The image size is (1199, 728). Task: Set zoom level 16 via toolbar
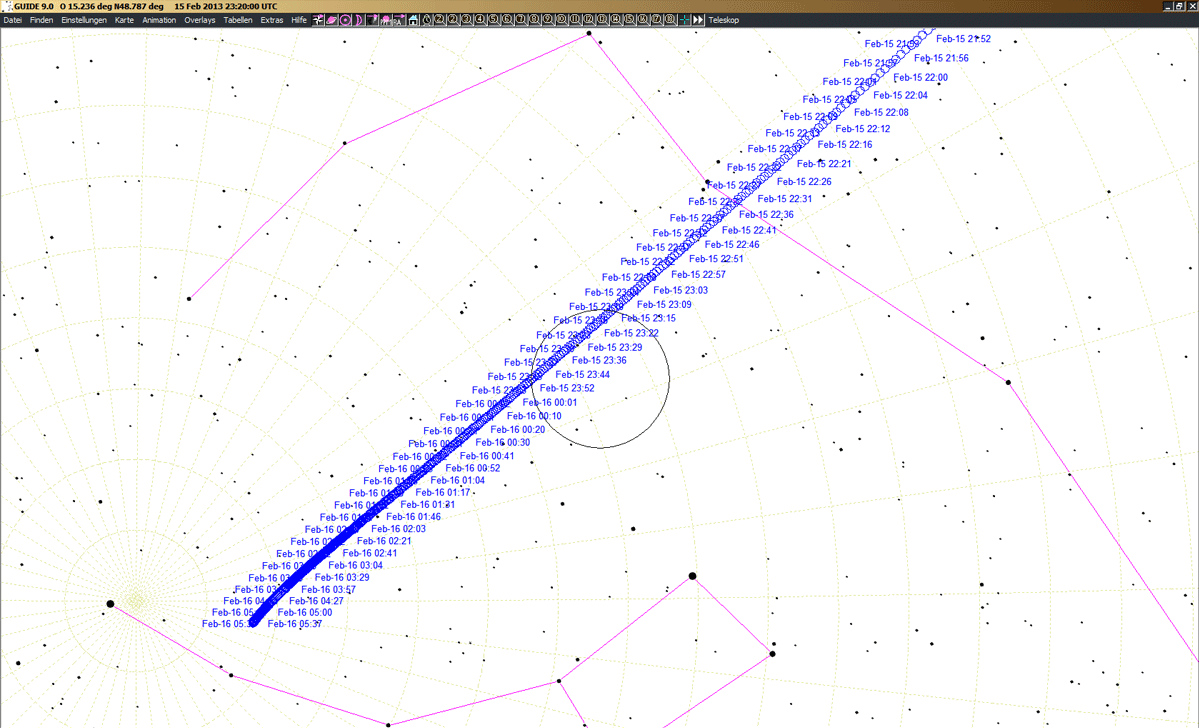[x=642, y=20]
